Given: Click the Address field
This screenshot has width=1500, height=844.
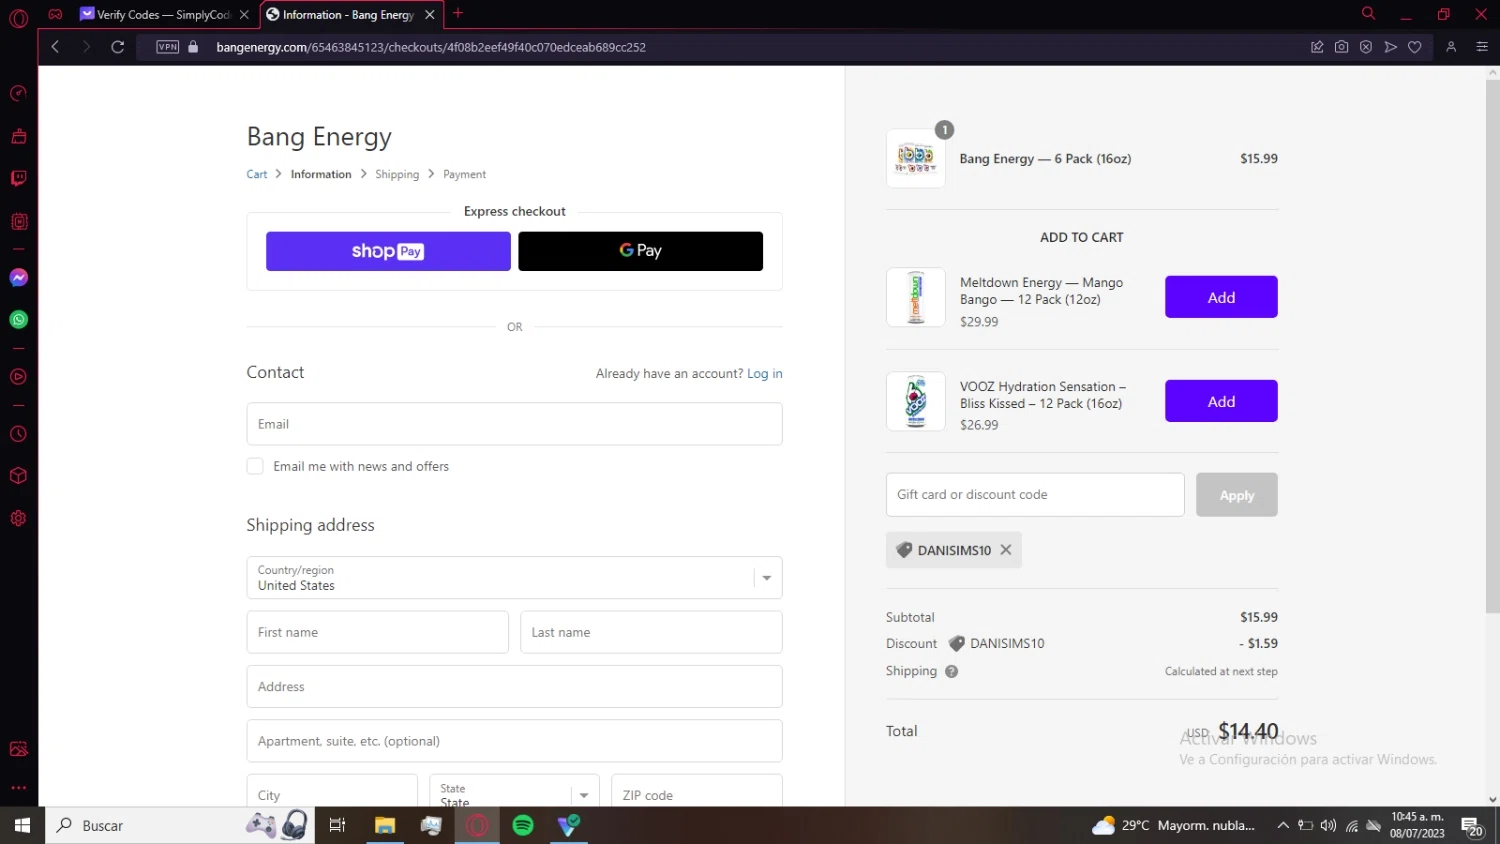Looking at the screenshot, I should click(514, 687).
